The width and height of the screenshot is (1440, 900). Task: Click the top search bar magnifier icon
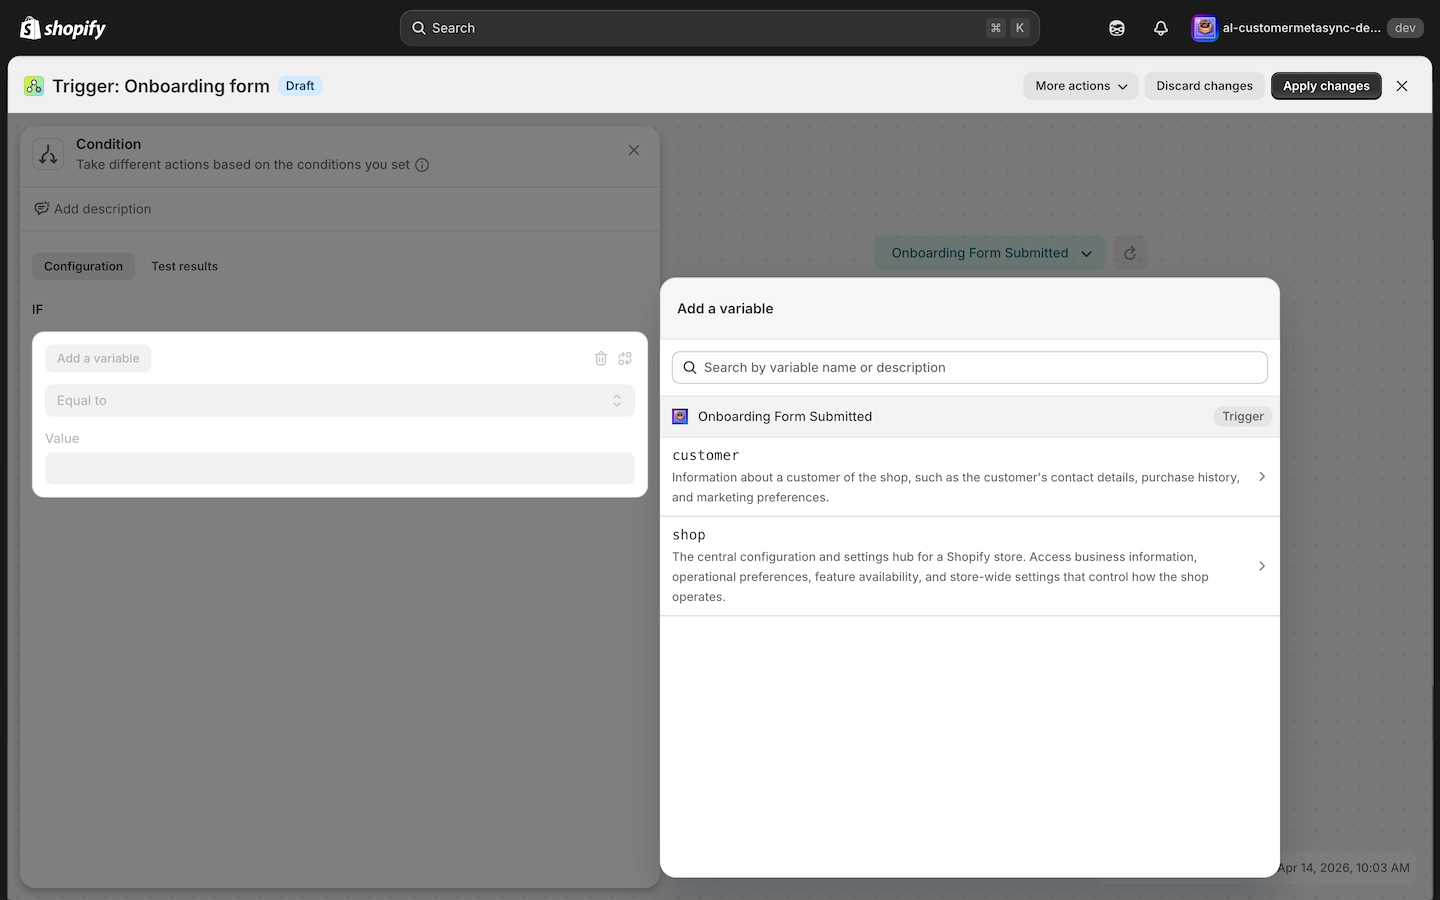click(419, 28)
